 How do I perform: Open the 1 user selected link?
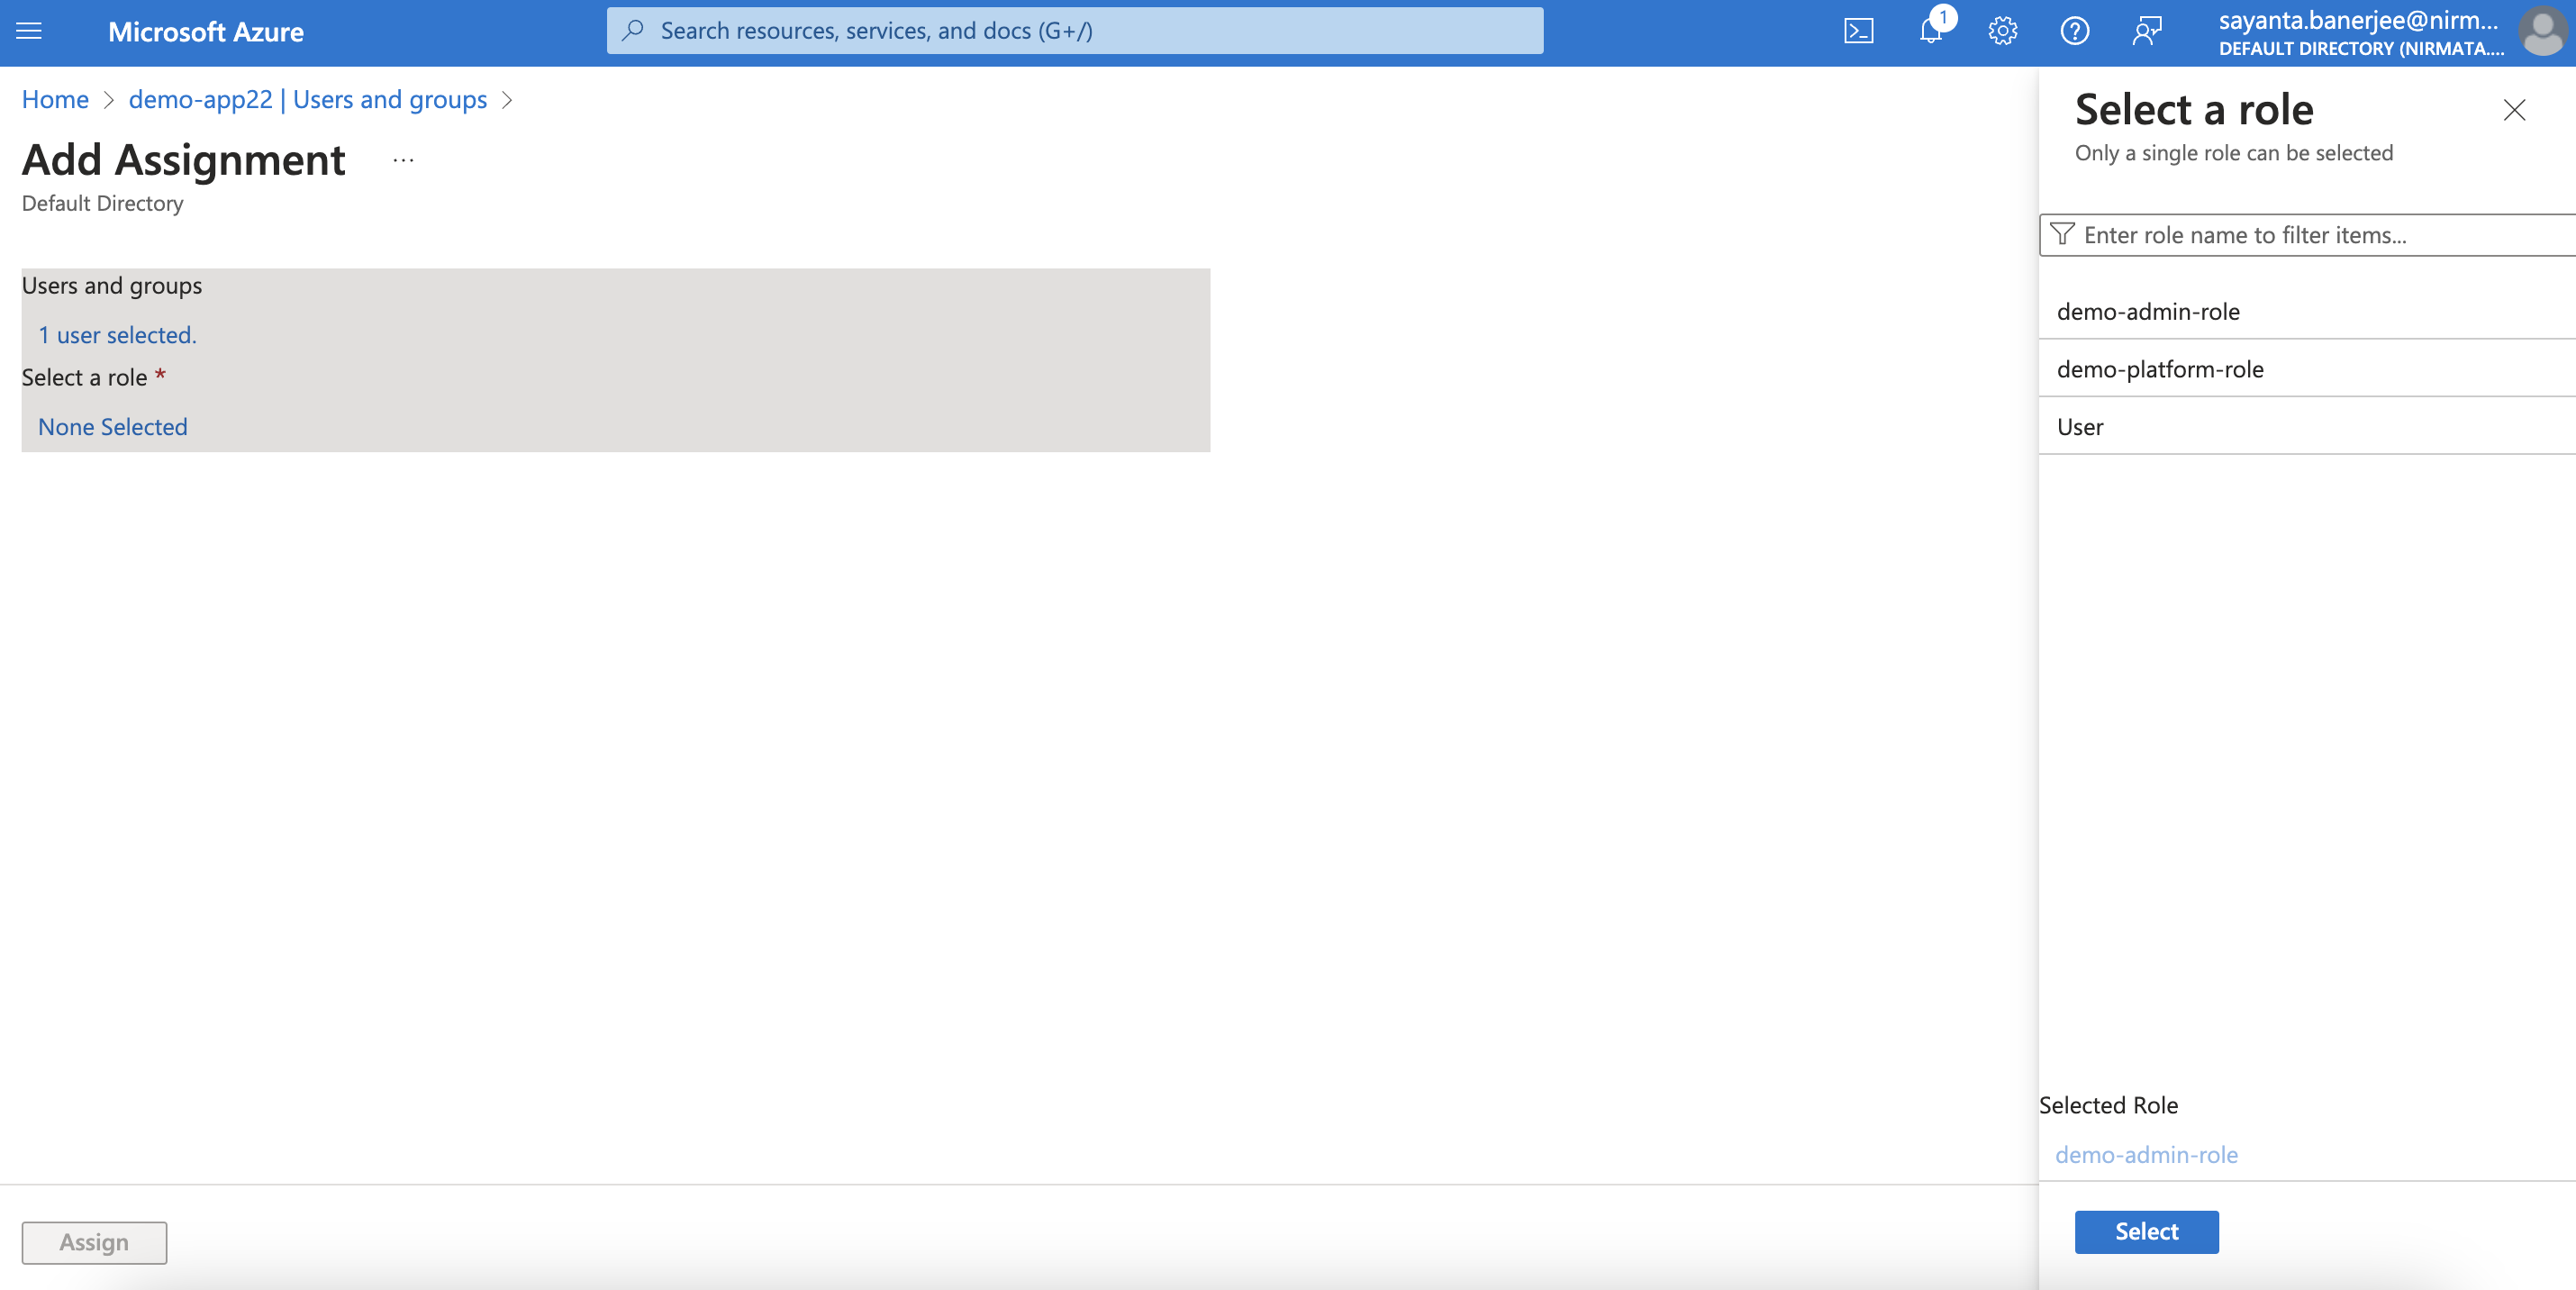[x=118, y=335]
